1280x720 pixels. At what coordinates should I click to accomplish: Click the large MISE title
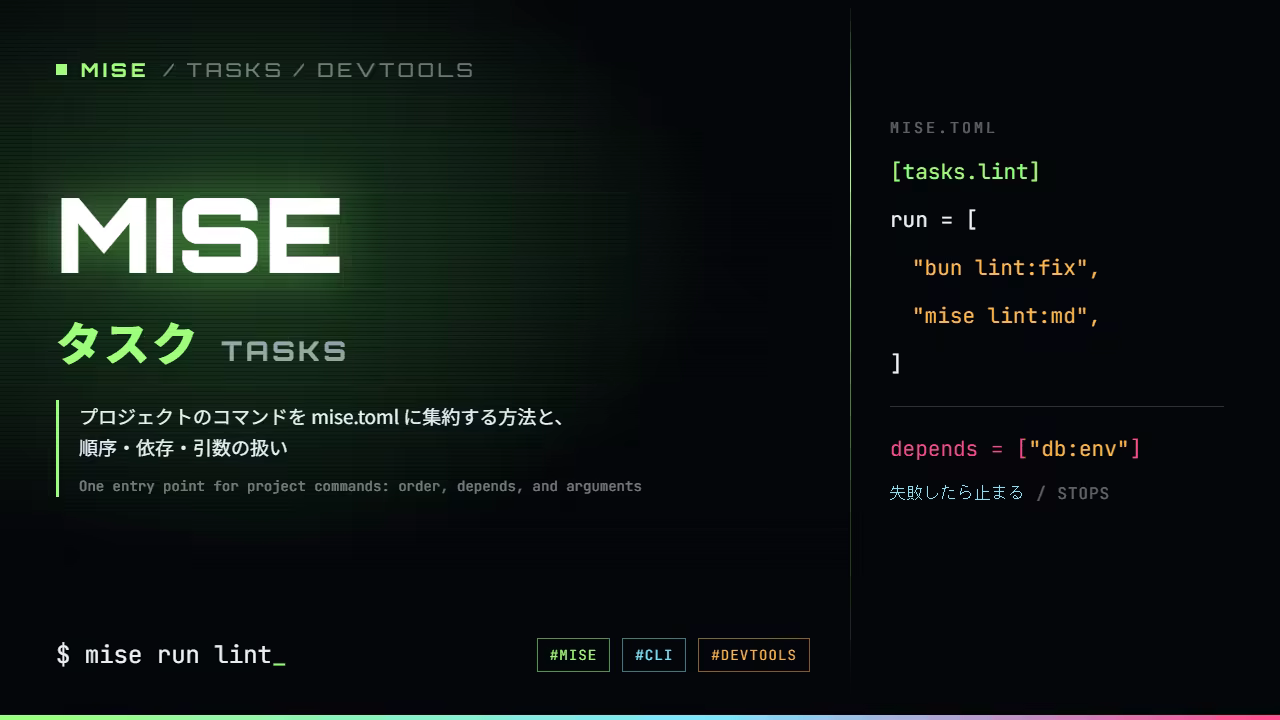click(200, 236)
